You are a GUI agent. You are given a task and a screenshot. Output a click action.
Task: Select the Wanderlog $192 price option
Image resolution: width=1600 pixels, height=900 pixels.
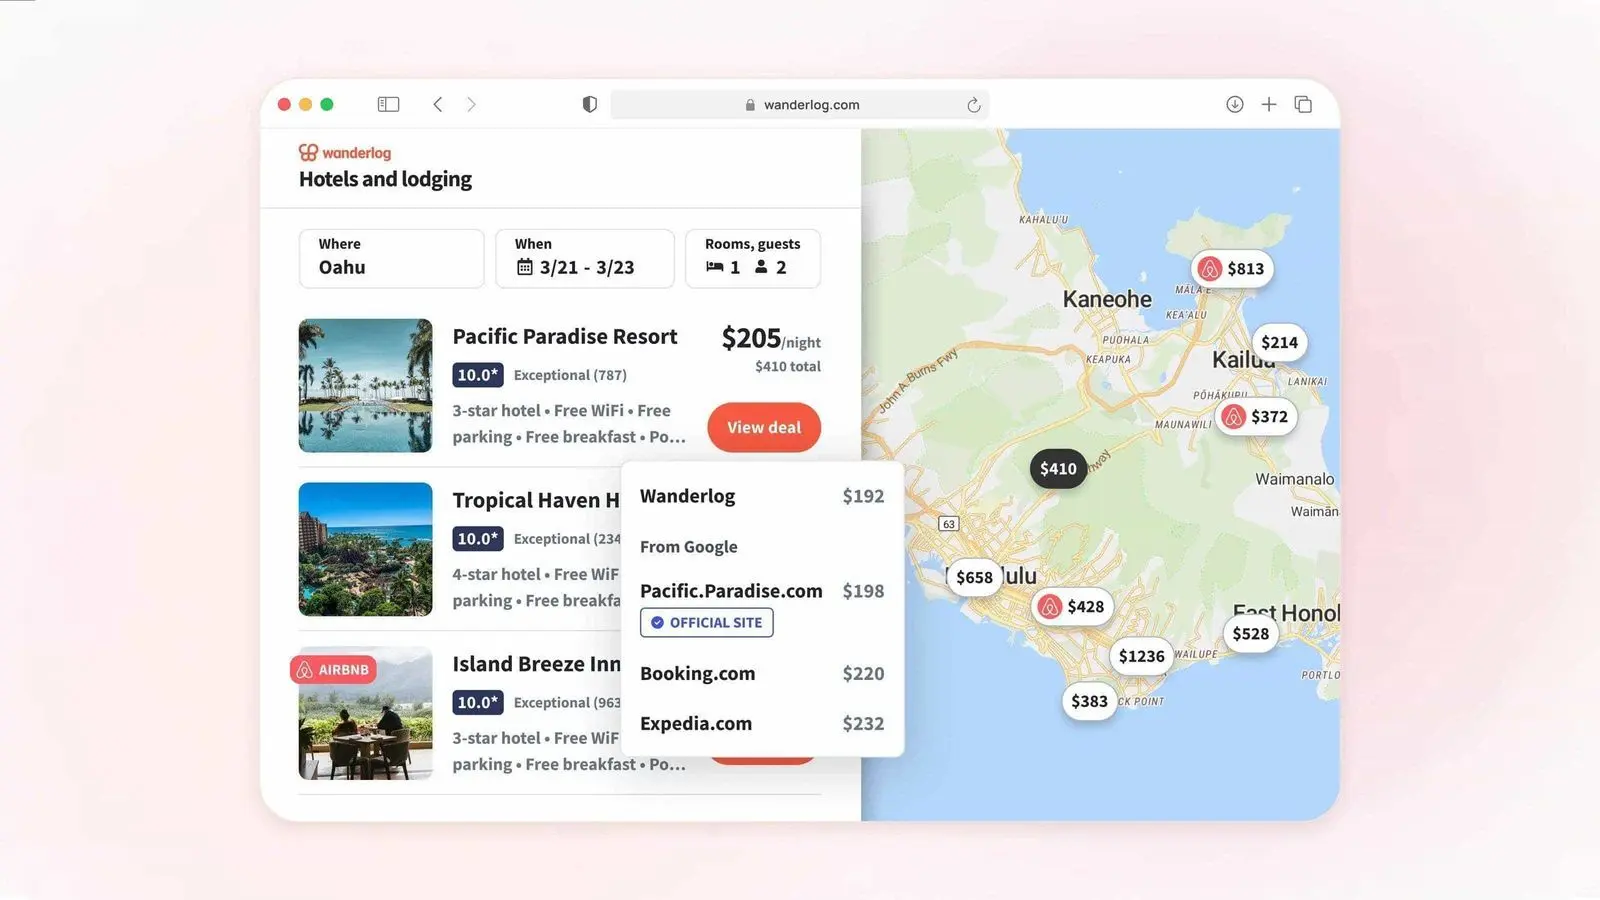click(762, 496)
